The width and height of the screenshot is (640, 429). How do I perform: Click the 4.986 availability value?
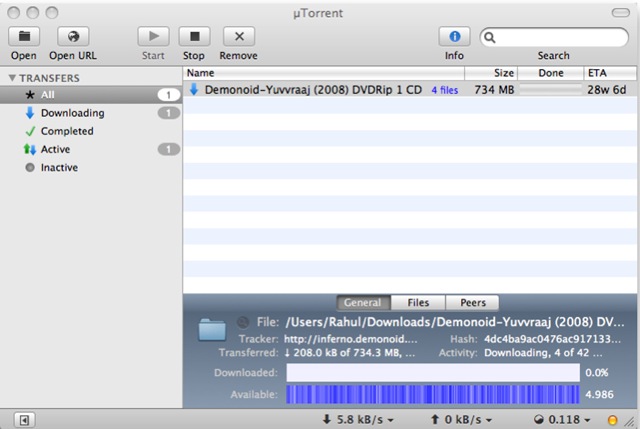[x=599, y=395]
